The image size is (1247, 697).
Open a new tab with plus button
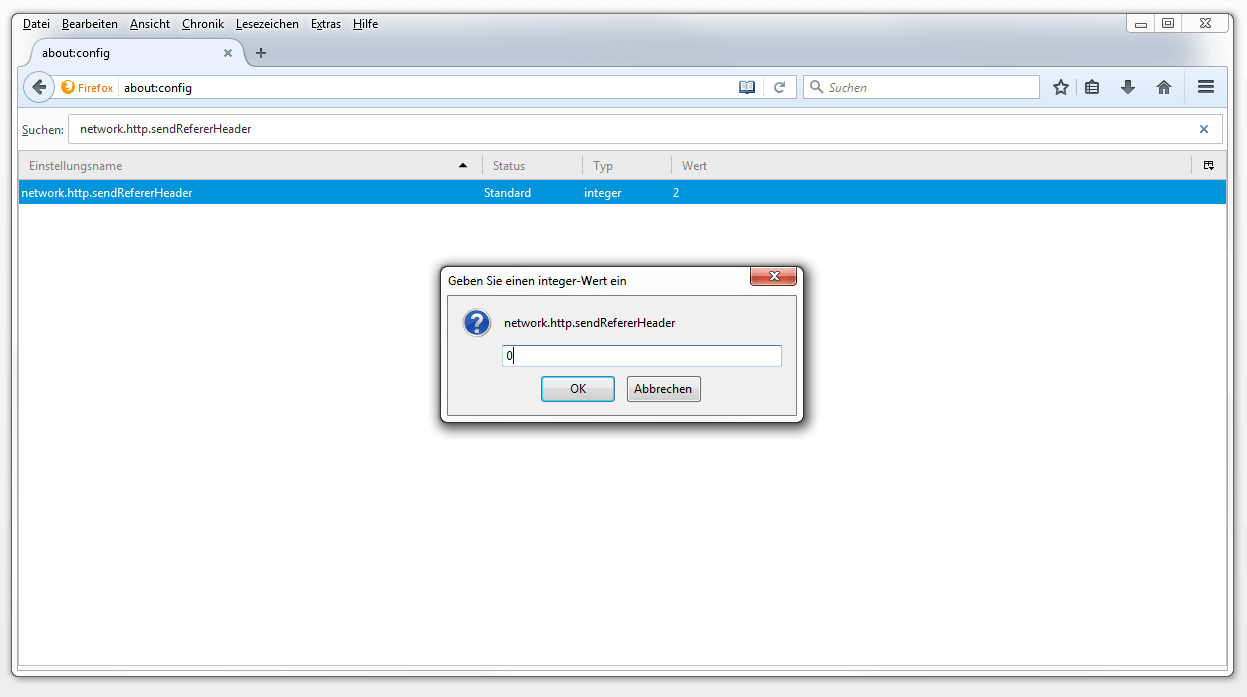[261, 53]
